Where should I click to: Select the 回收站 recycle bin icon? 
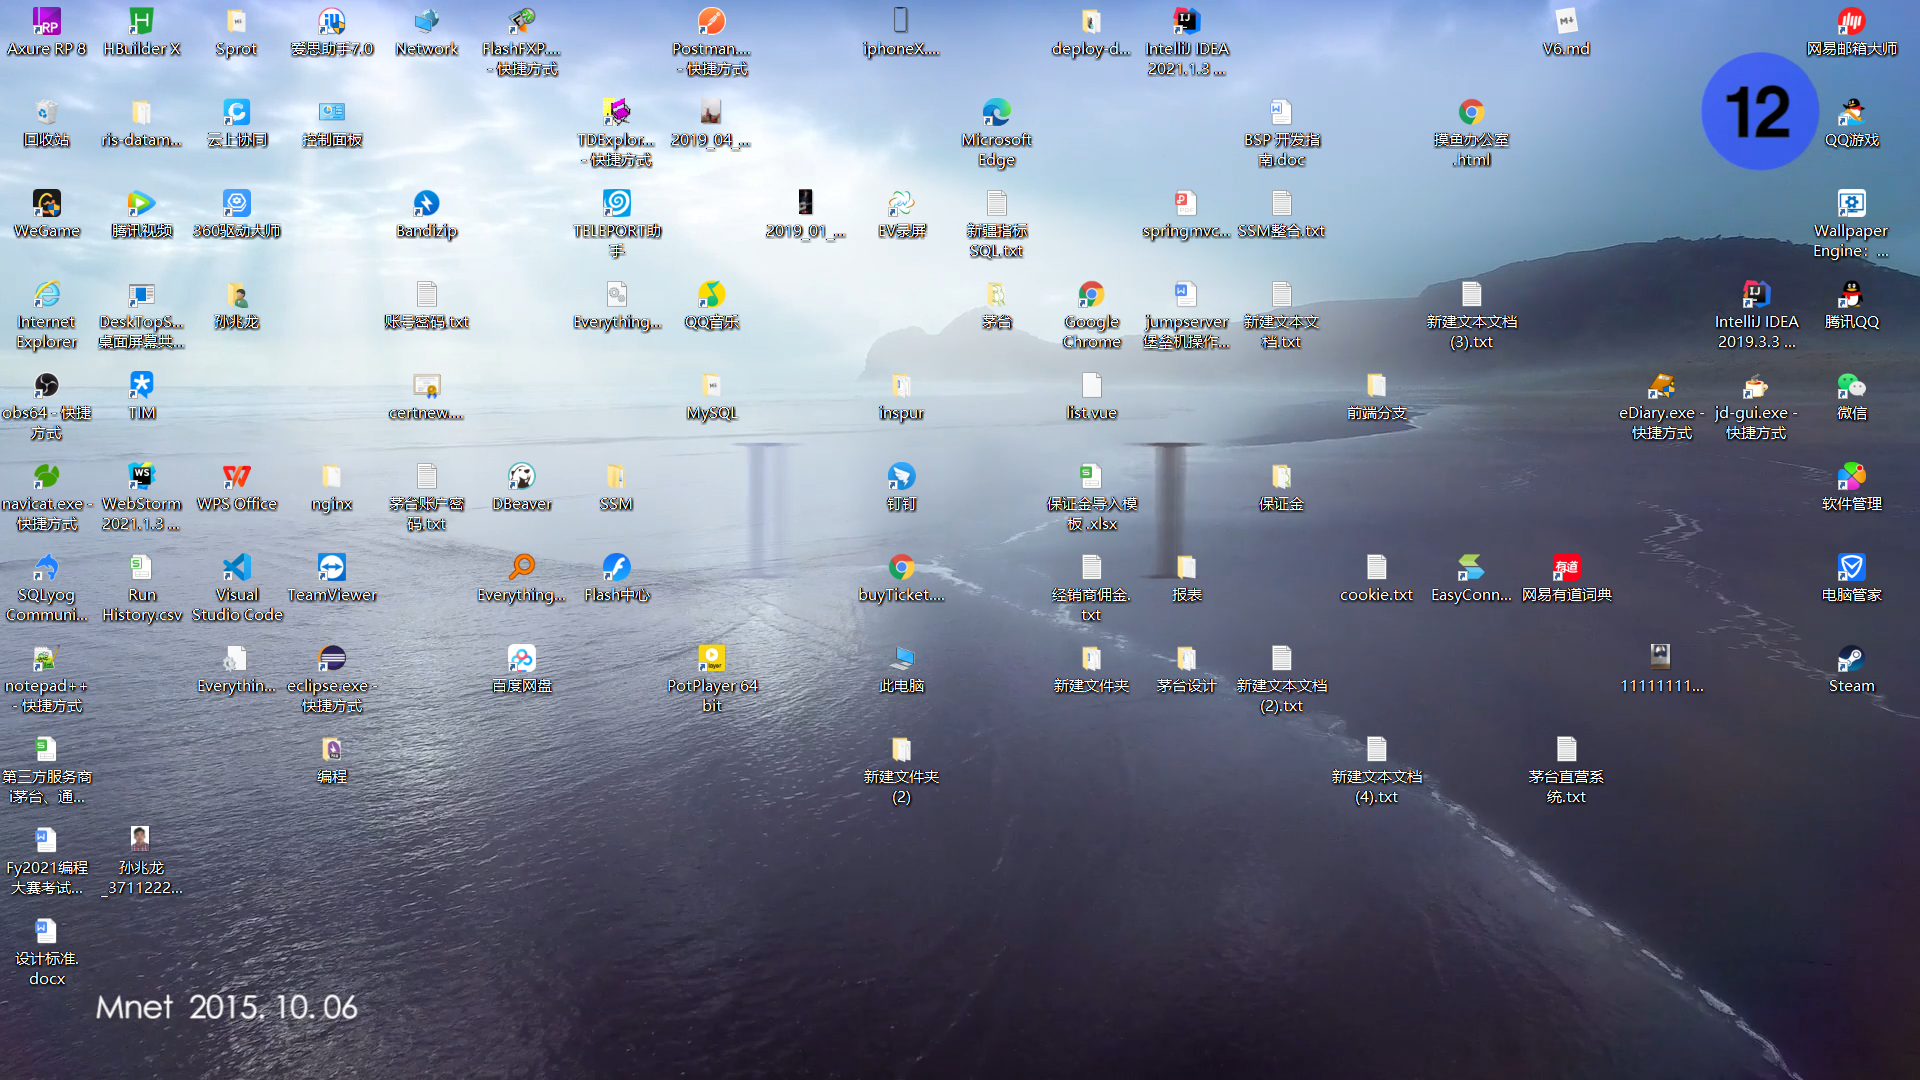[46, 124]
